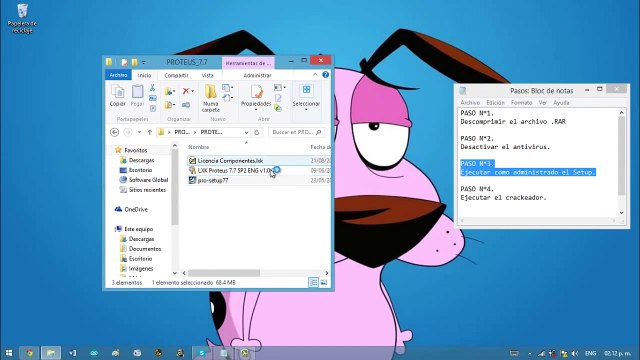
Task: Open the Archivo tab in Explorer
Action: click(118, 75)
